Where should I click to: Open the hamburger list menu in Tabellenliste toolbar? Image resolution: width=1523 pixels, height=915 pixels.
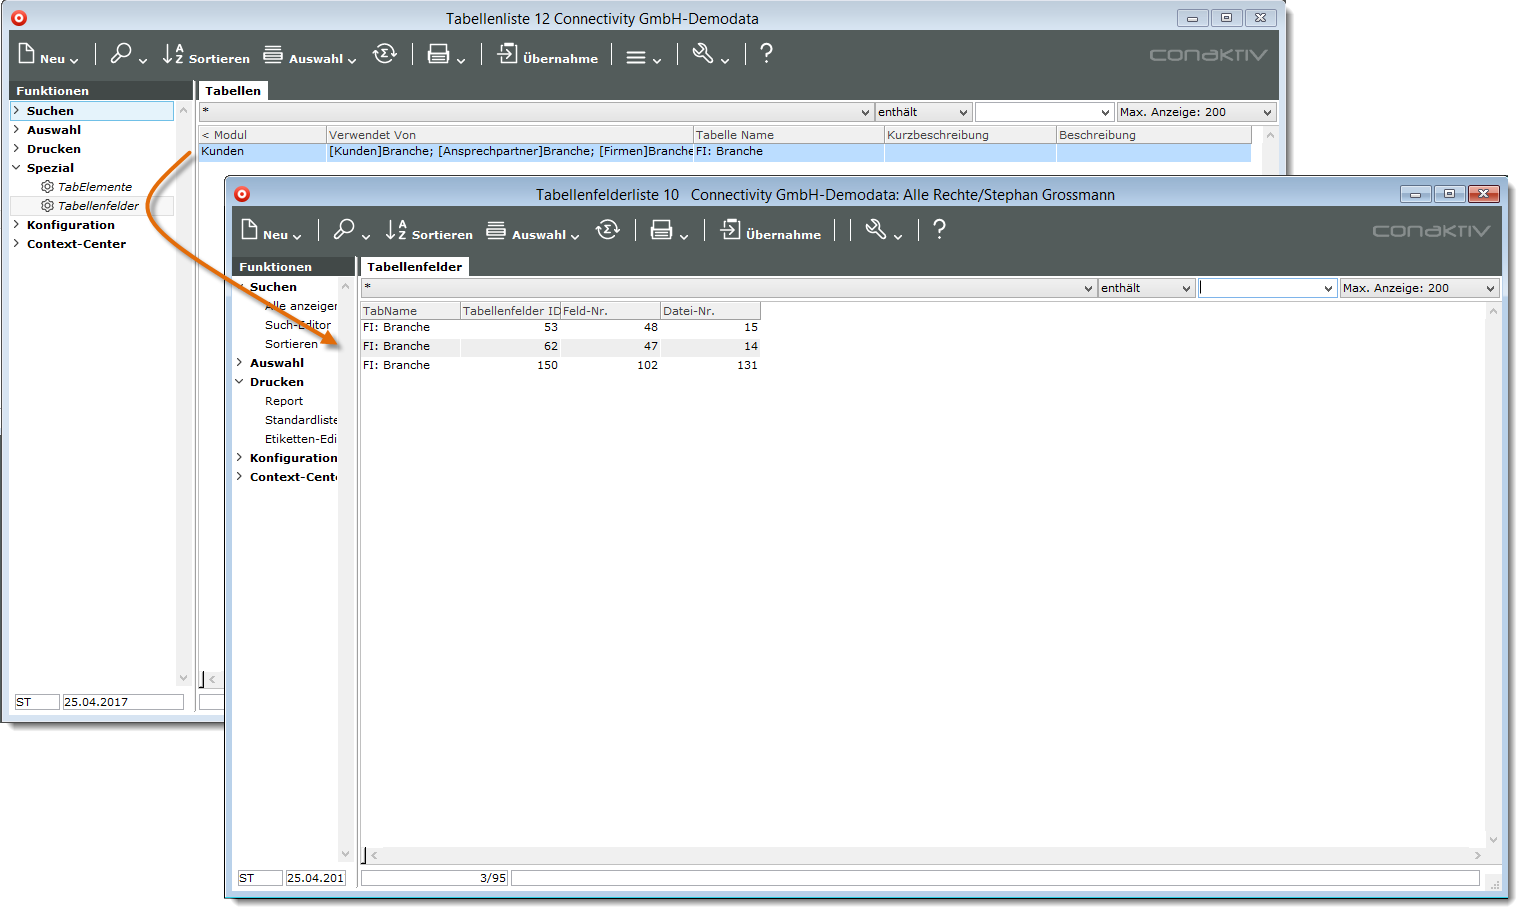637,58
